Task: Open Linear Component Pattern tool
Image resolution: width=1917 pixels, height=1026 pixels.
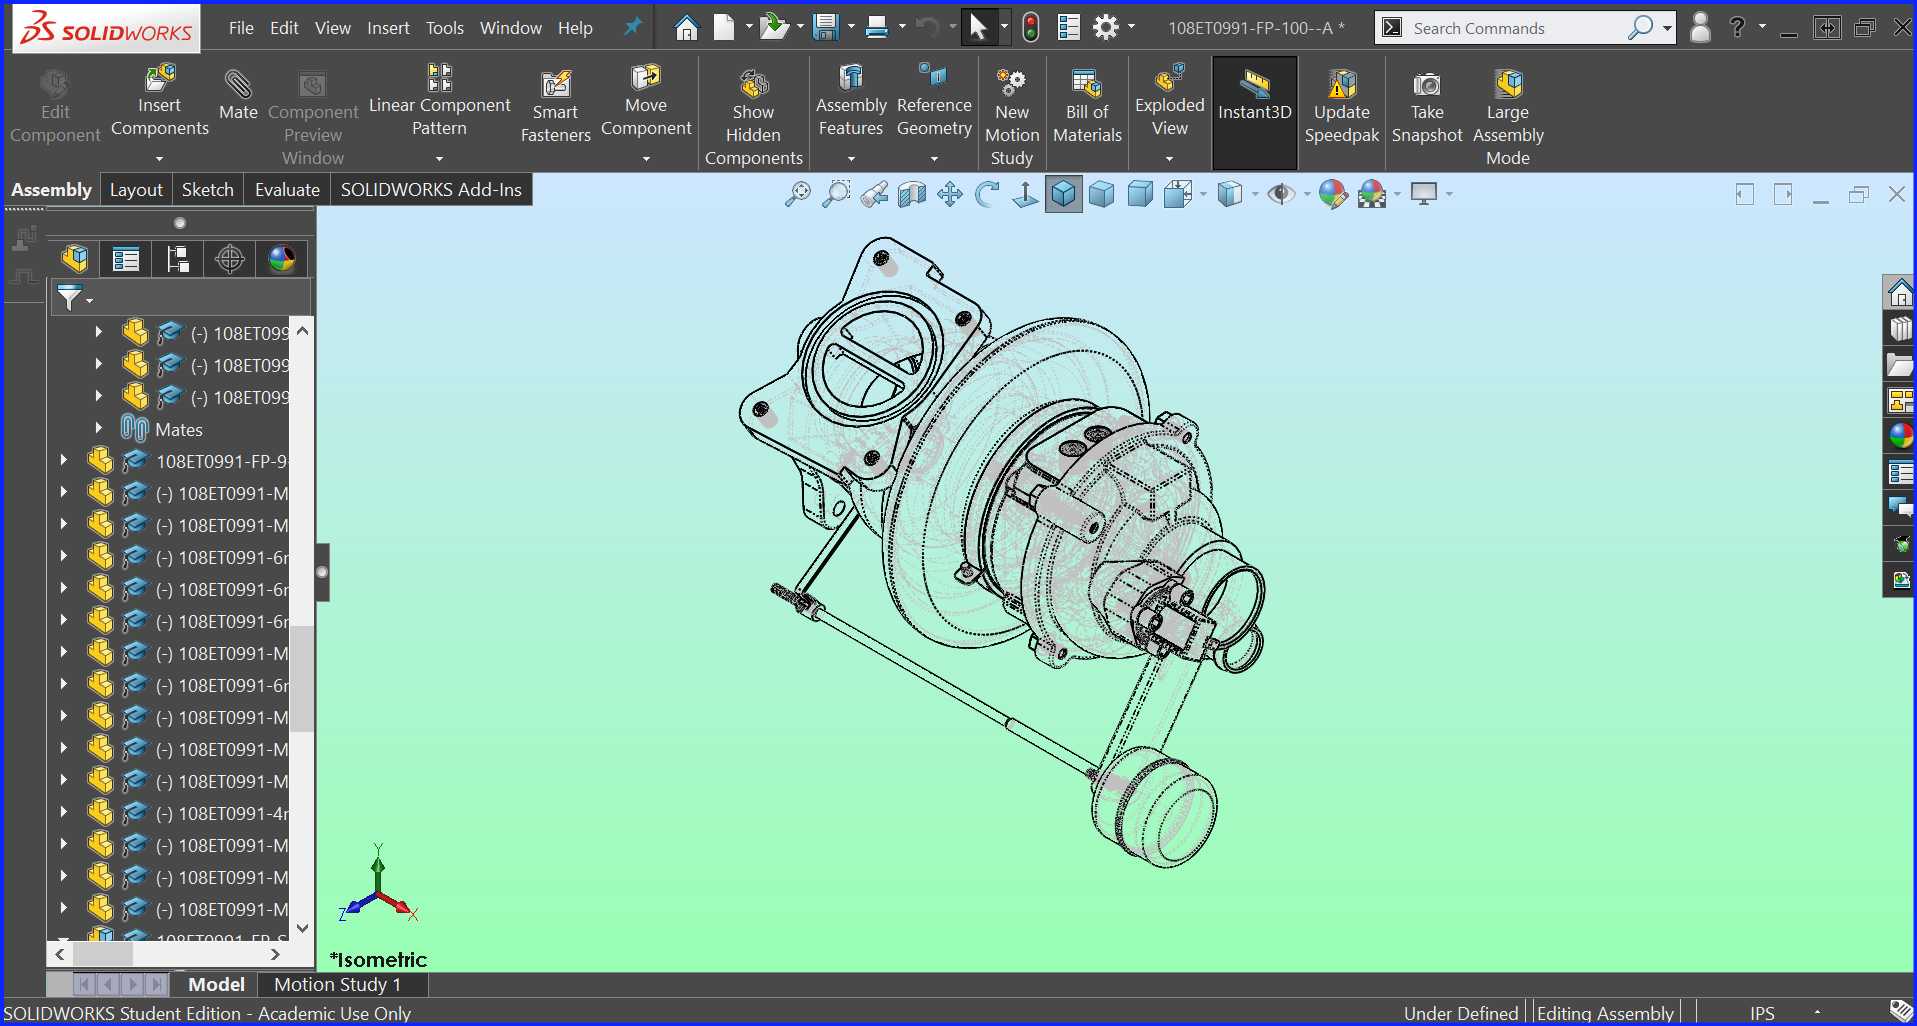Action: click(439, 102)
